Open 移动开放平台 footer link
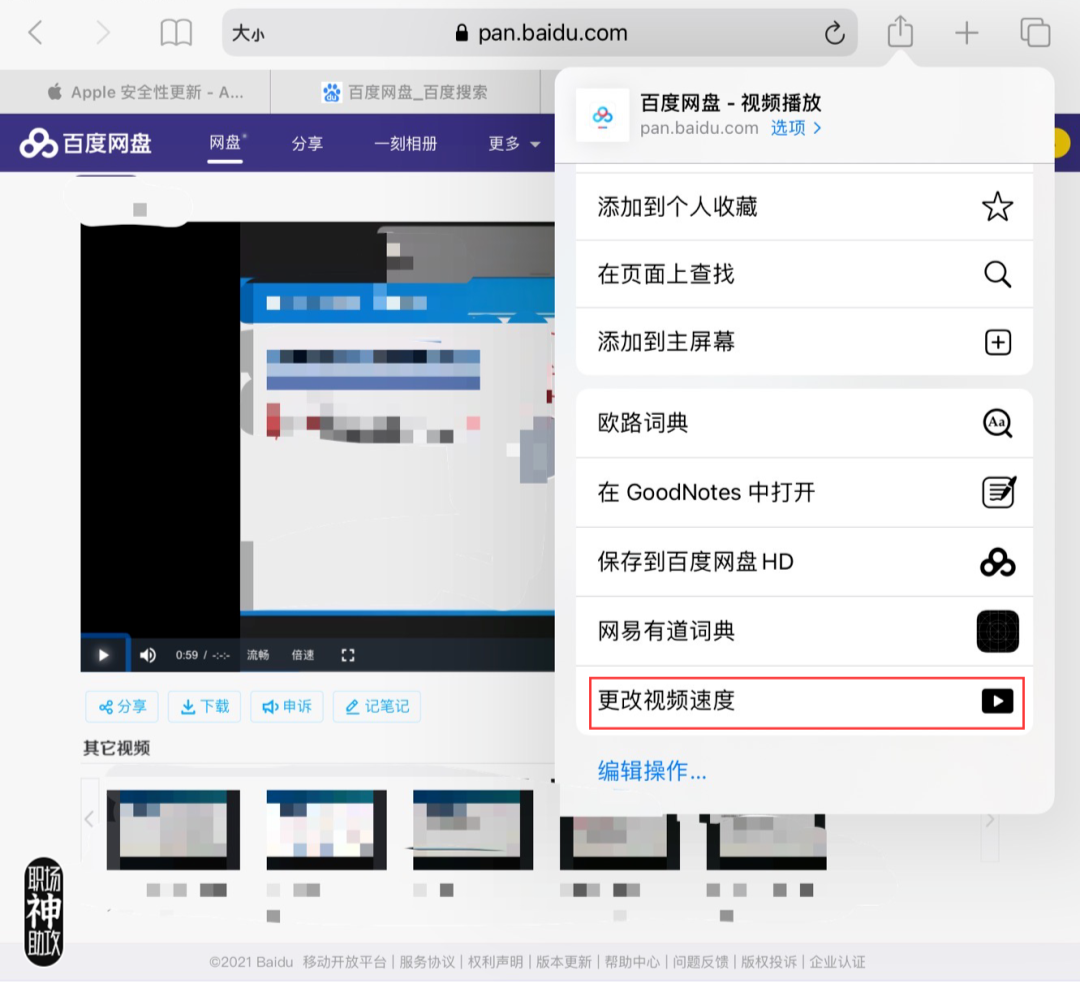The width and height of the screenshot is (1080, 987). tap(344, 962)
